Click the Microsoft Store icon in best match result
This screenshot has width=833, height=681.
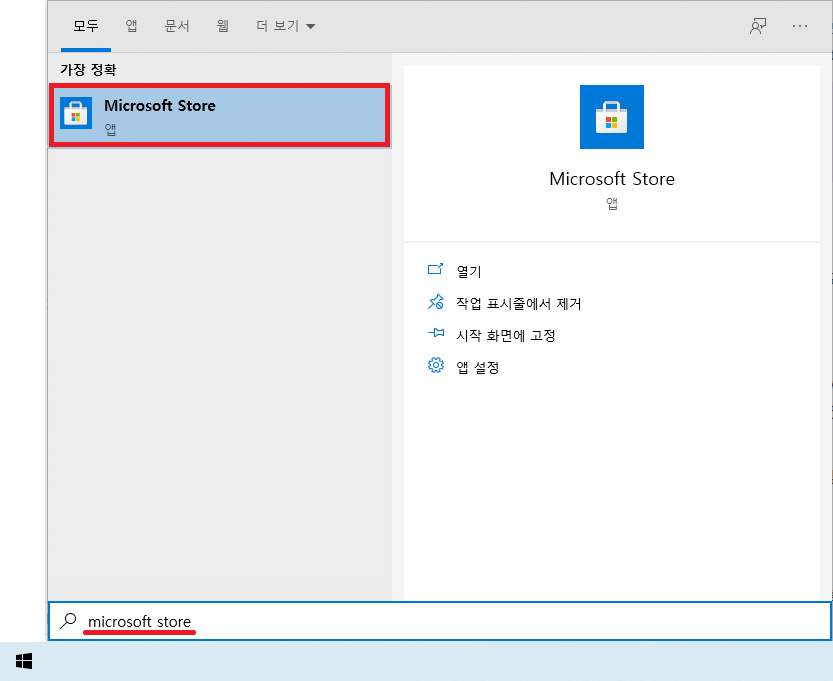point(76,113)
